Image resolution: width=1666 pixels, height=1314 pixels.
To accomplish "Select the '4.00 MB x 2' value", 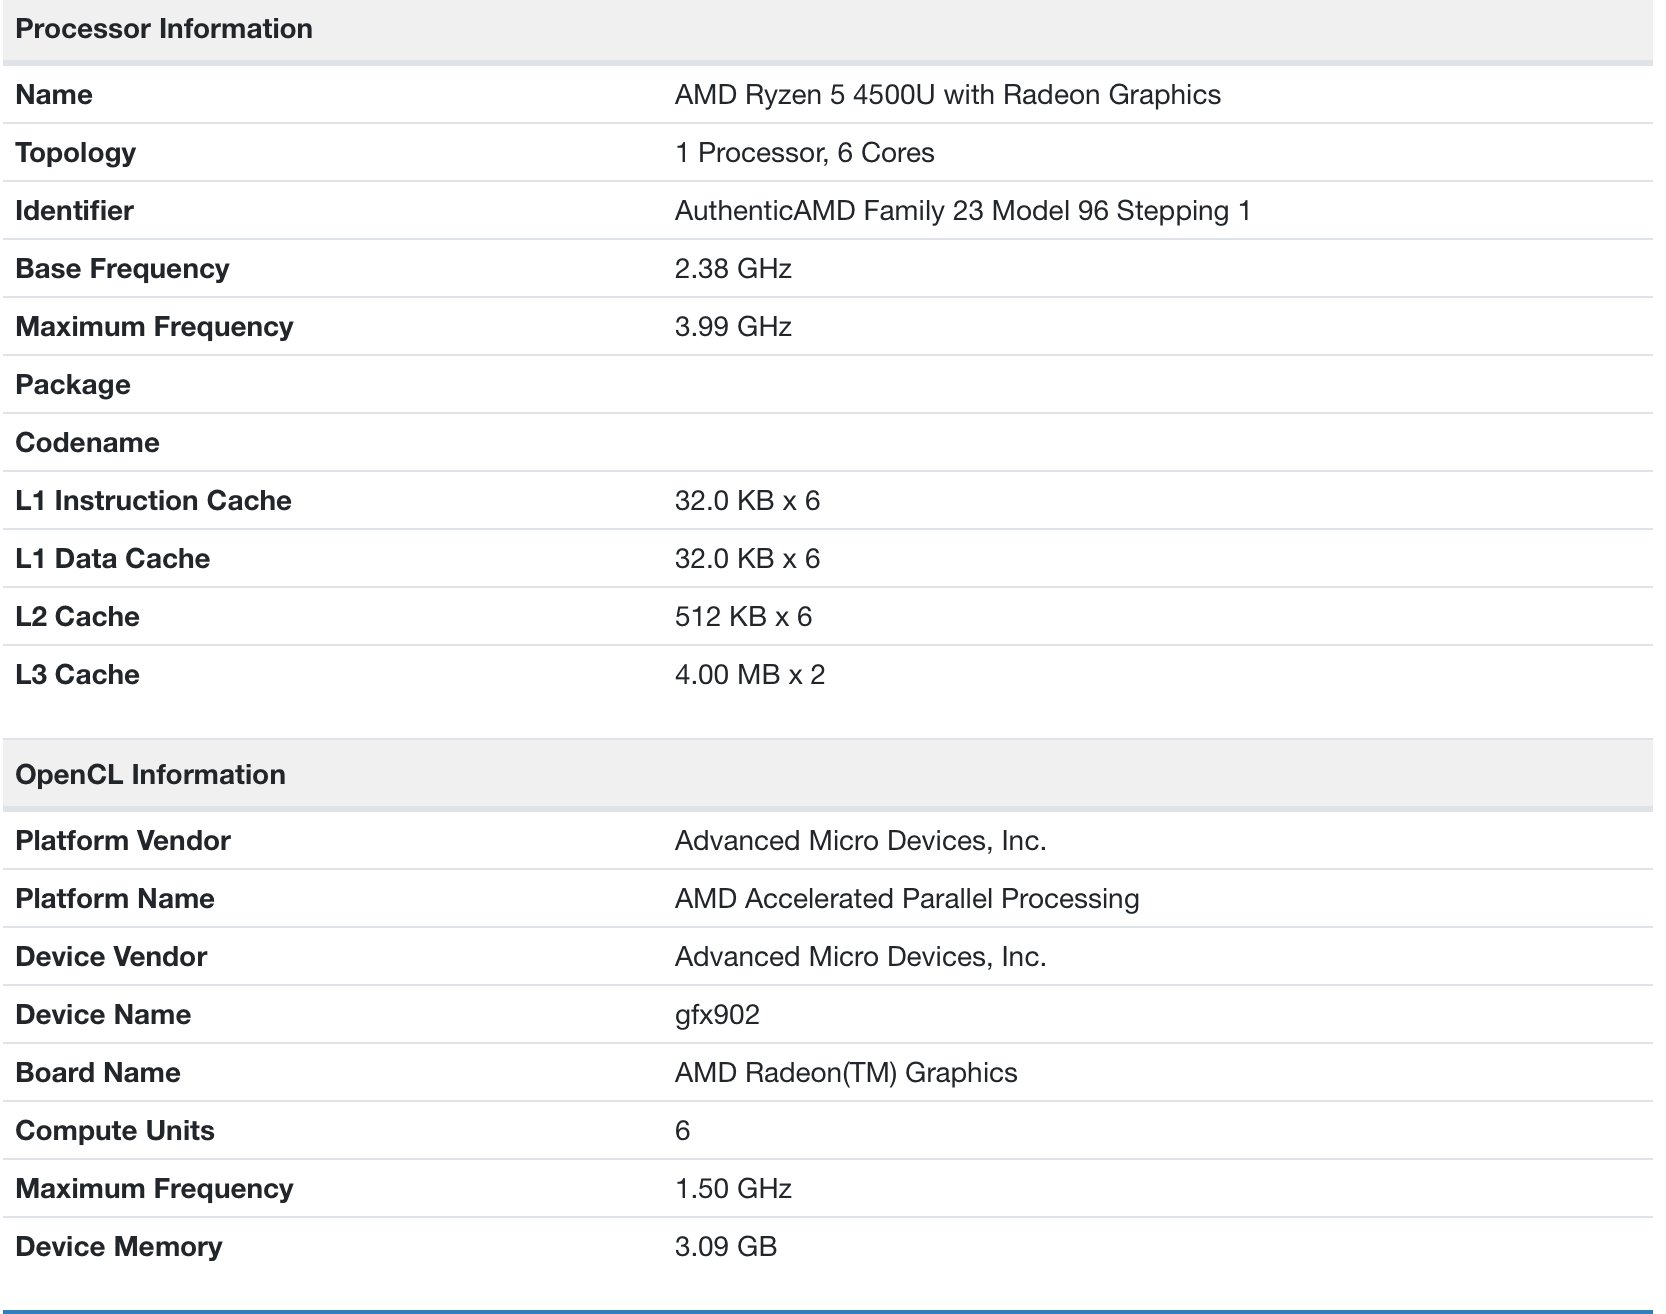I will (x=750, y=674).
